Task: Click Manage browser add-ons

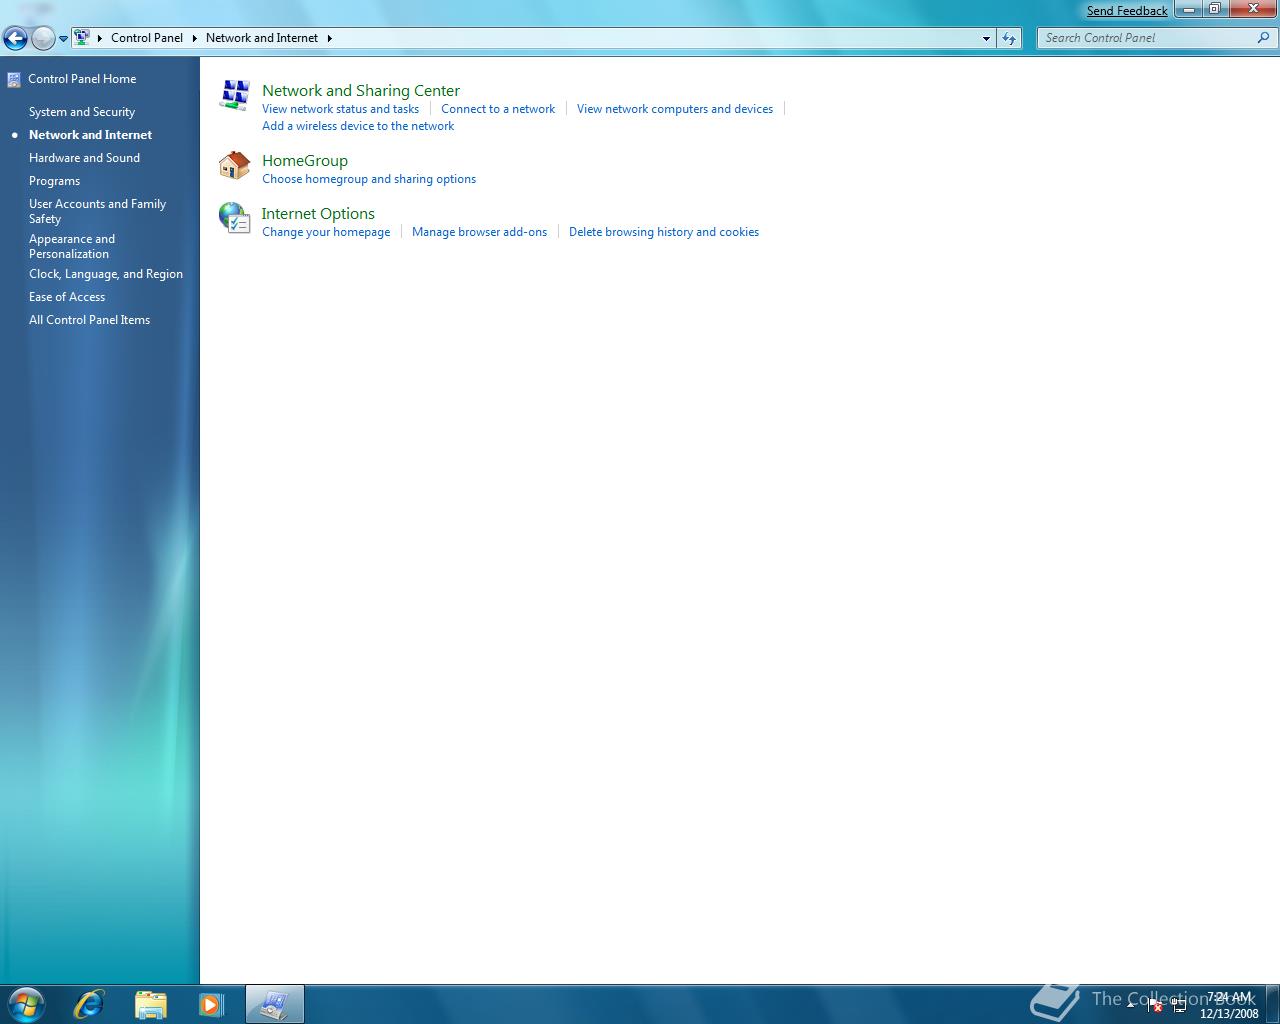Action: point(480,232)
